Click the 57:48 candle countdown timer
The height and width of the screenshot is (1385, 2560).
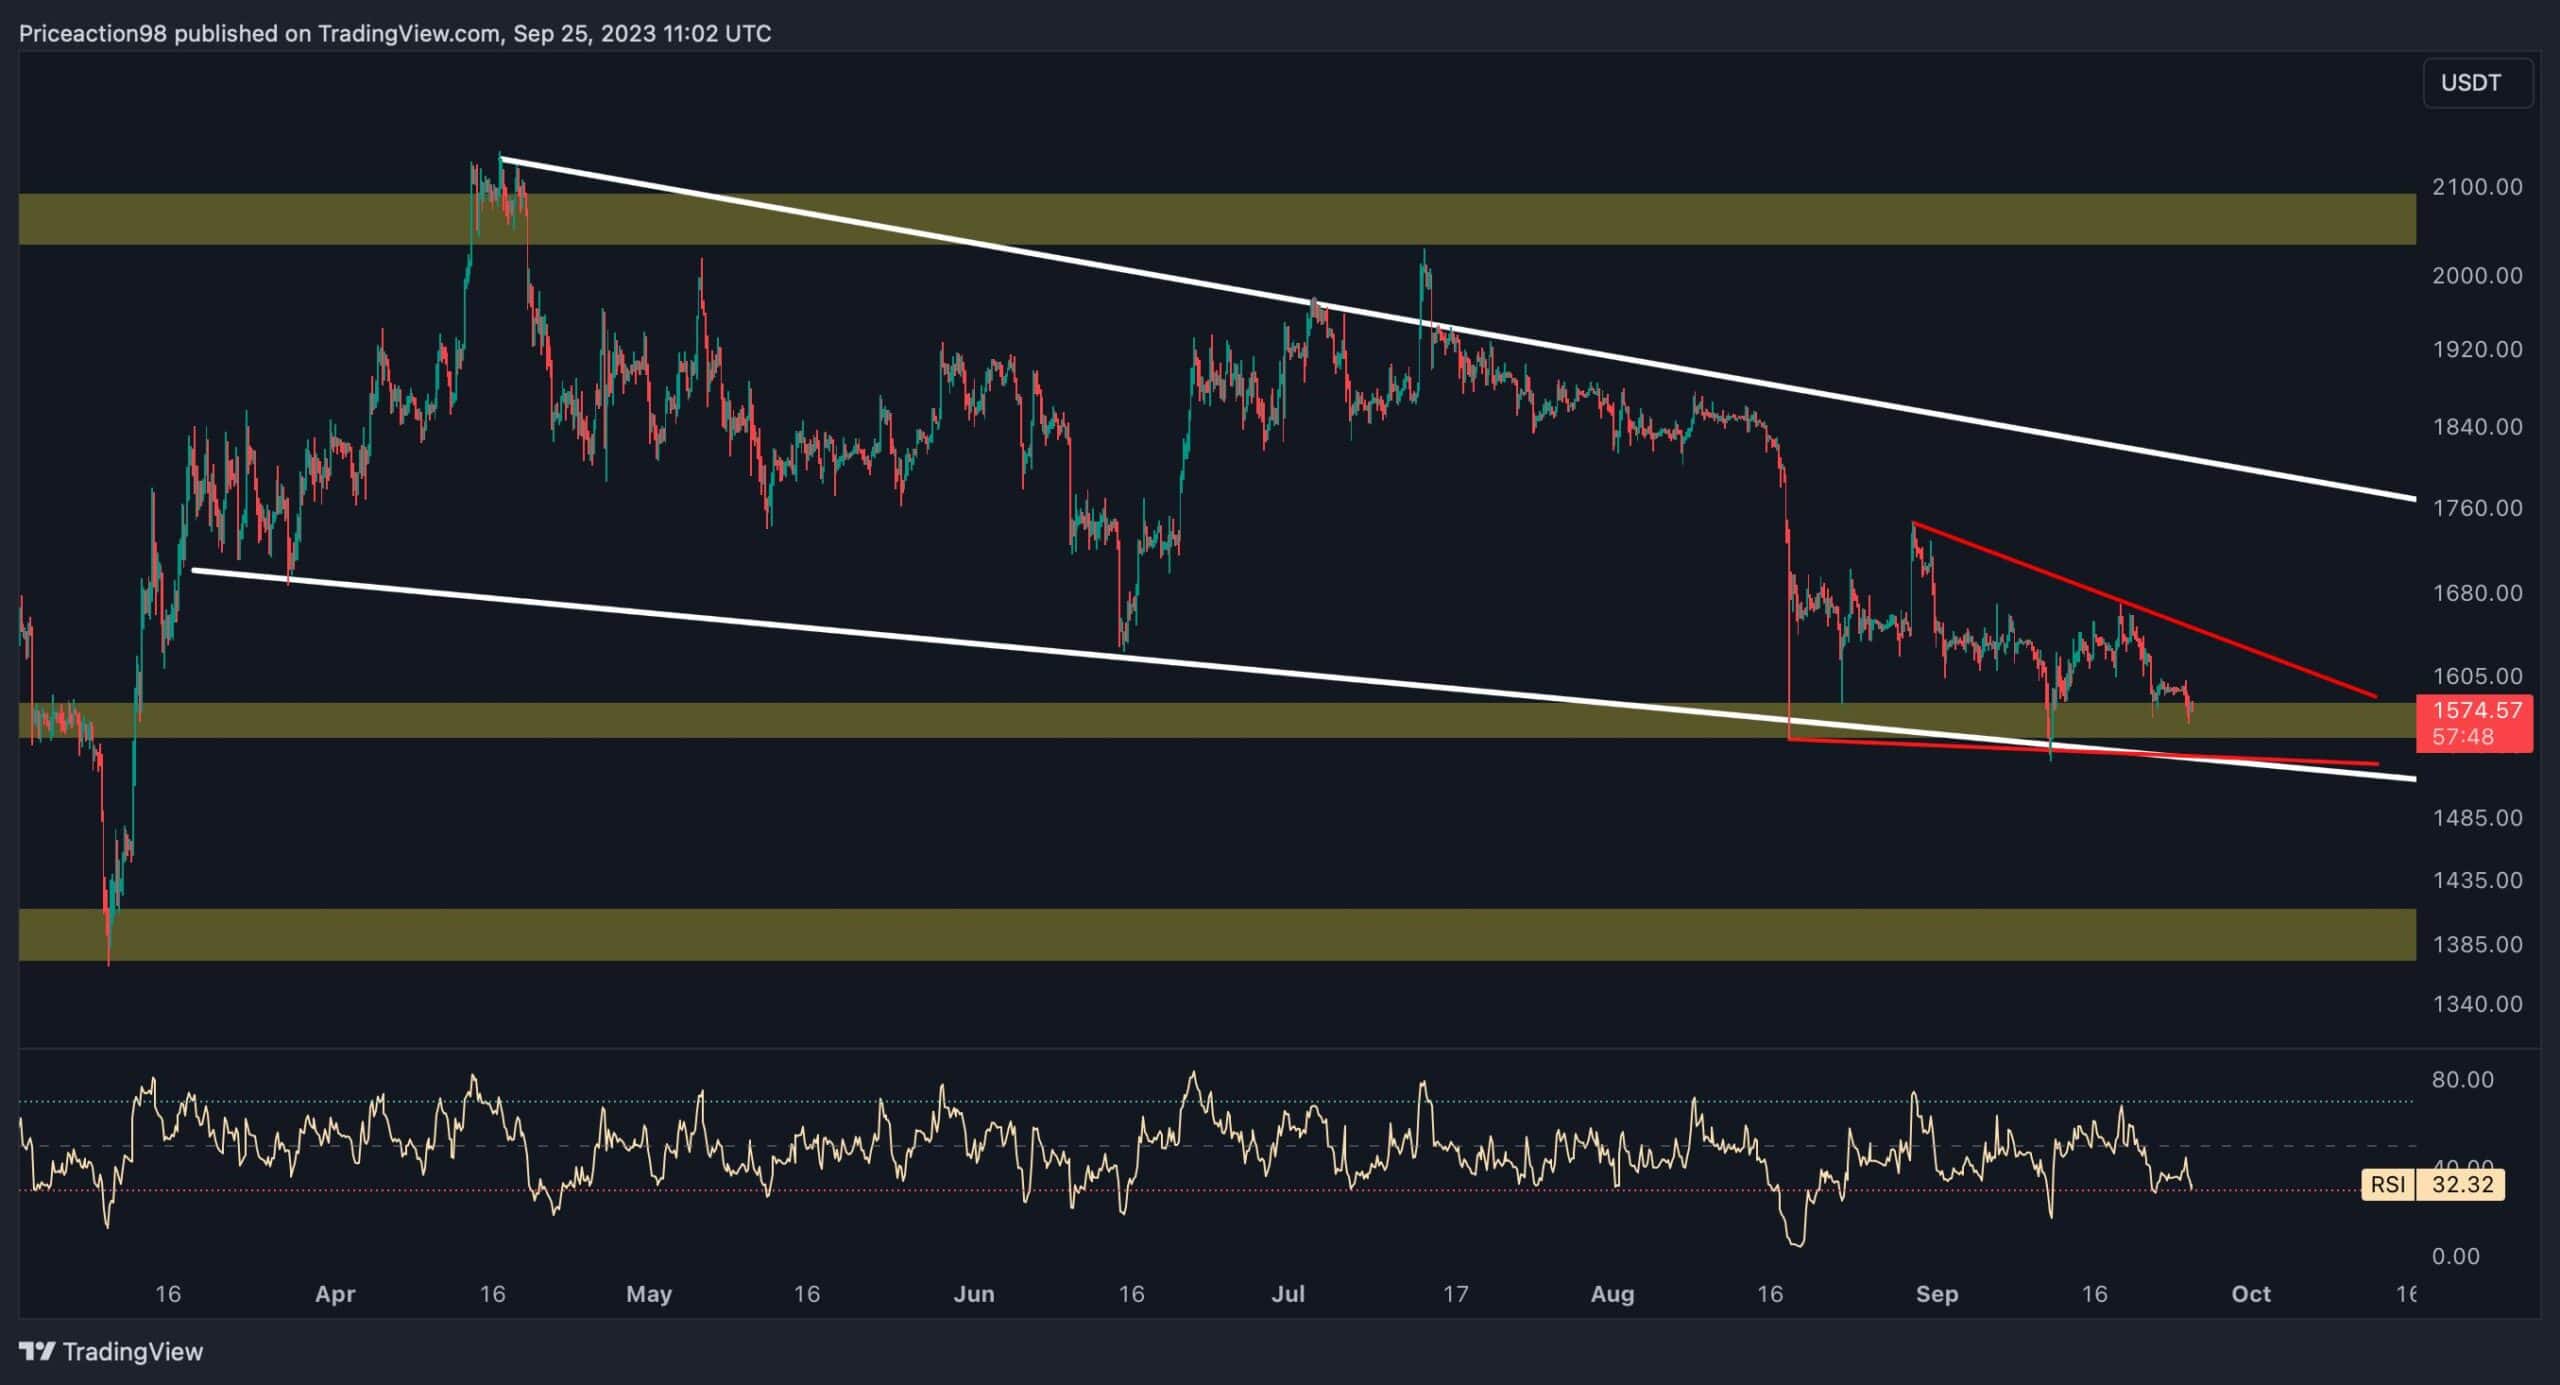pyautogui.click(x=2463, y=737)
